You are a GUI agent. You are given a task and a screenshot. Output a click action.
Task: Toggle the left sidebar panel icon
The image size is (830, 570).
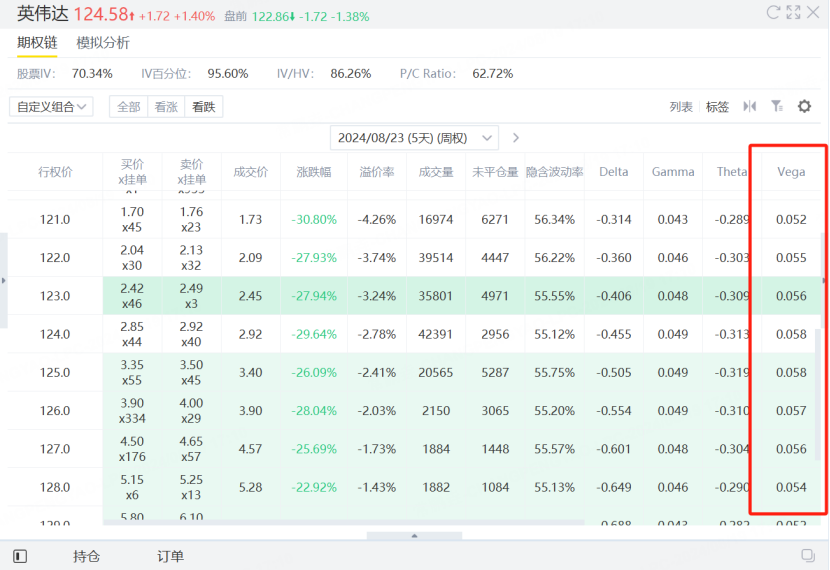[x=20, y=556]
